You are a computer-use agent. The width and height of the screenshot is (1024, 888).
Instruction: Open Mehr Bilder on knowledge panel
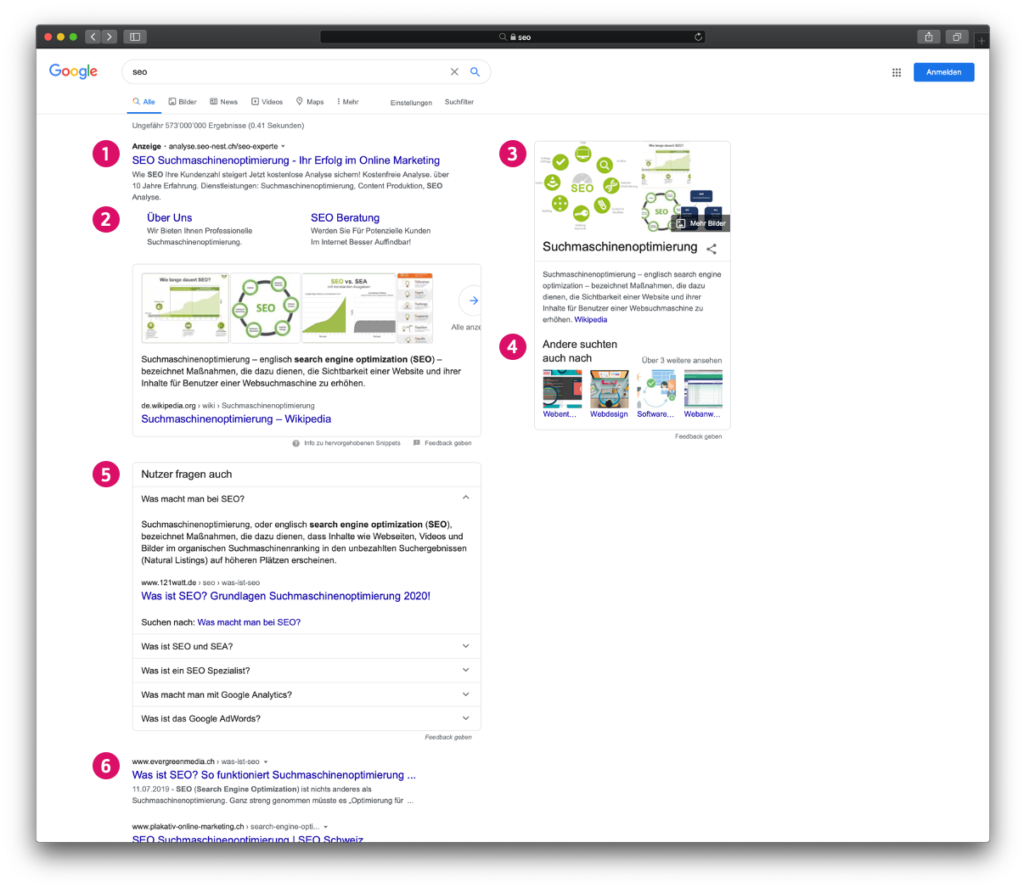pyautogui.click(x=700, y=223)
